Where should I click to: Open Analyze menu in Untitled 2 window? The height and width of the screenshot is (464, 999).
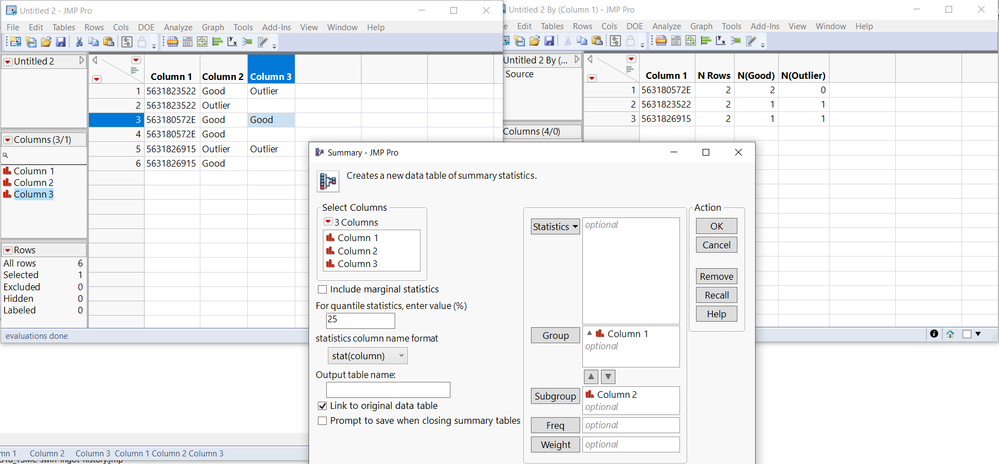tap(178, 27)
